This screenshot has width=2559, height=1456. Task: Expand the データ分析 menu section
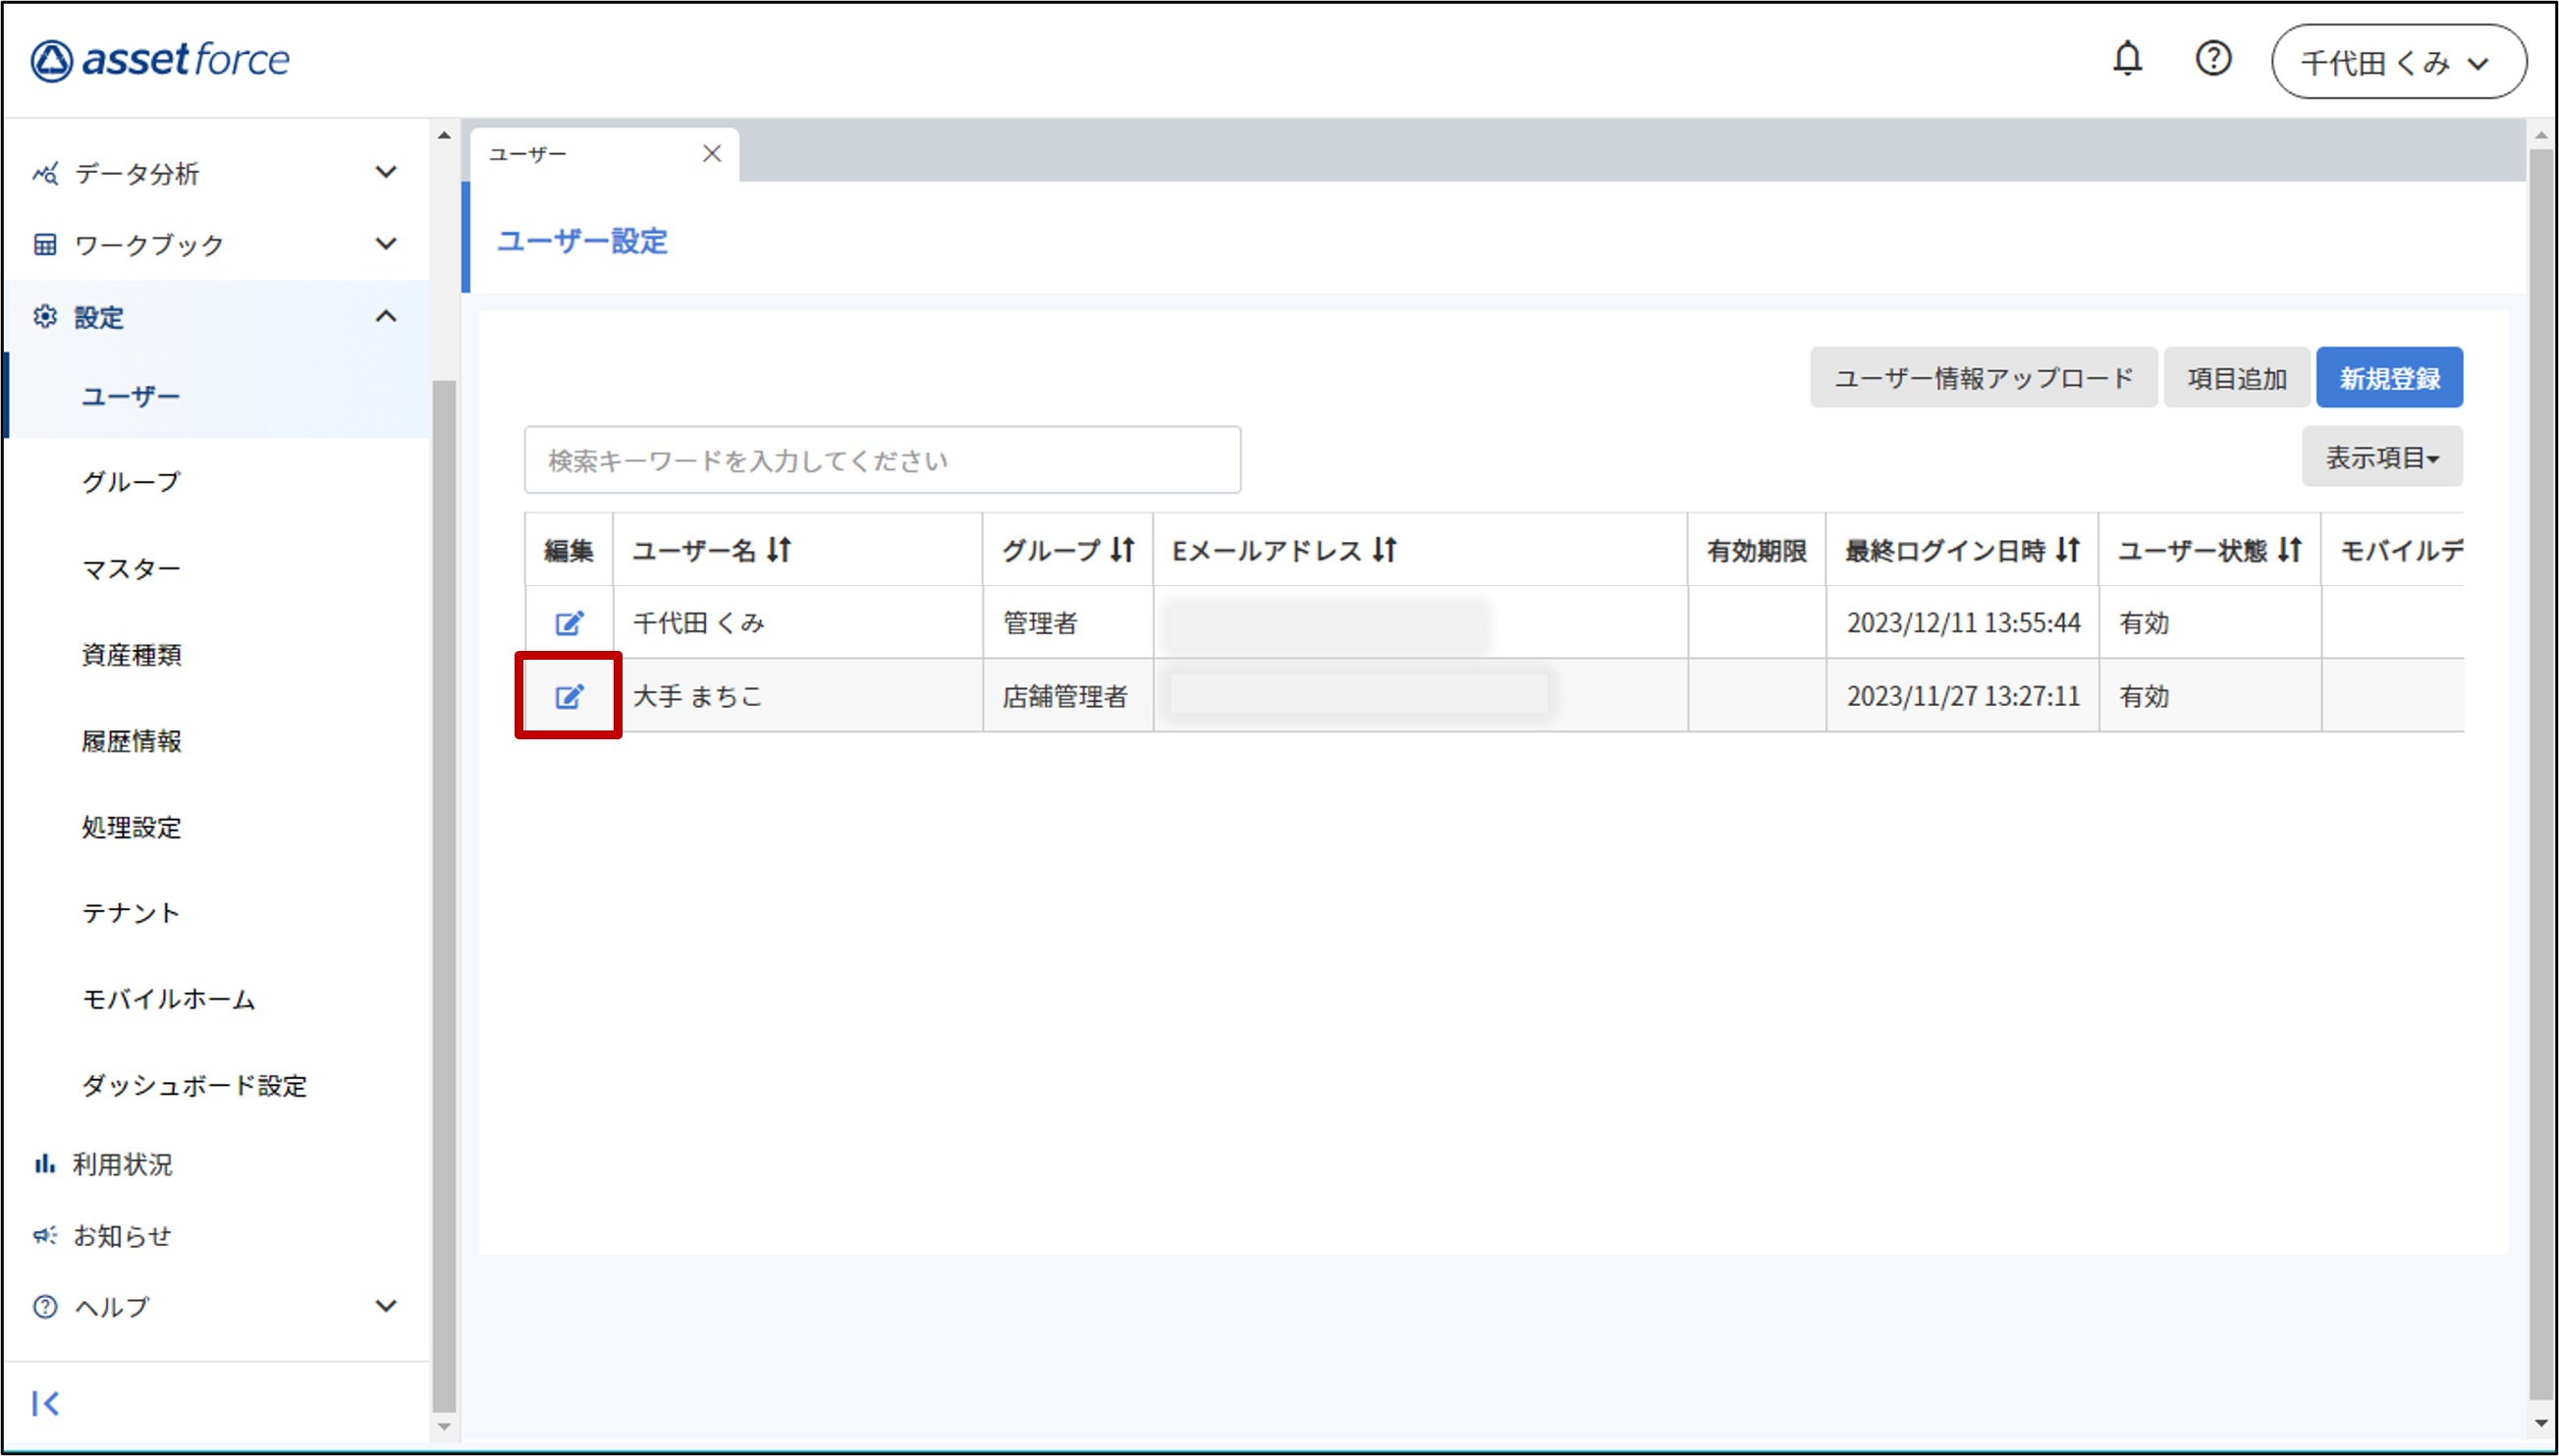386,173
